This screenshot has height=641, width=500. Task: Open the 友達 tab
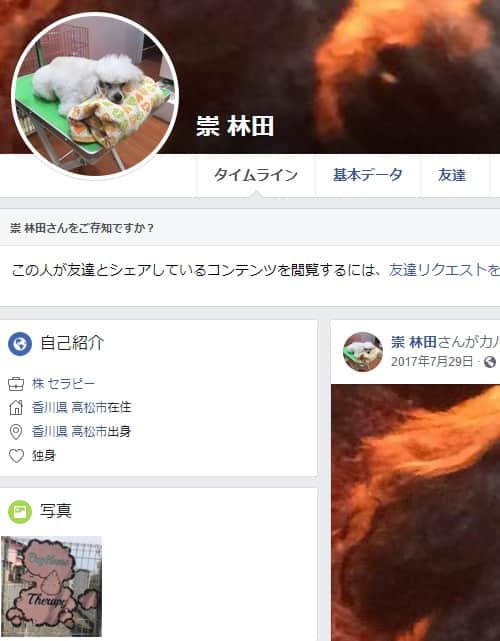coord(452,175)
